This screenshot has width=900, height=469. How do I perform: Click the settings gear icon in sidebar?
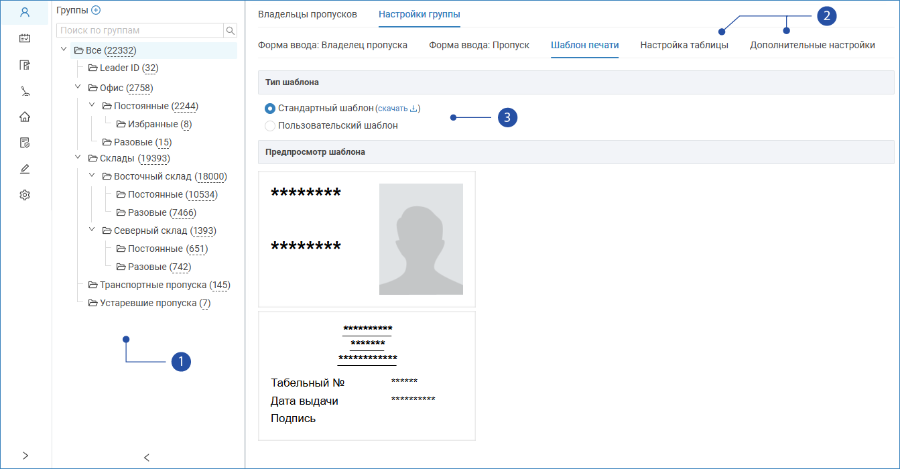[25, 195]
